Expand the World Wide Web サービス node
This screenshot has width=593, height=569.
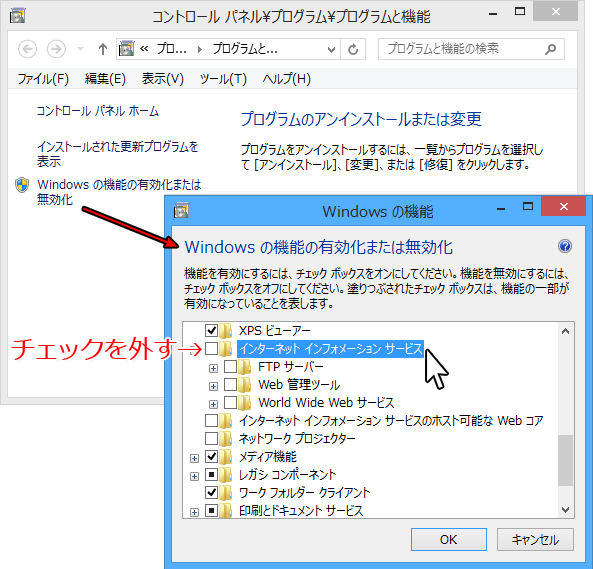click(213, 405)
